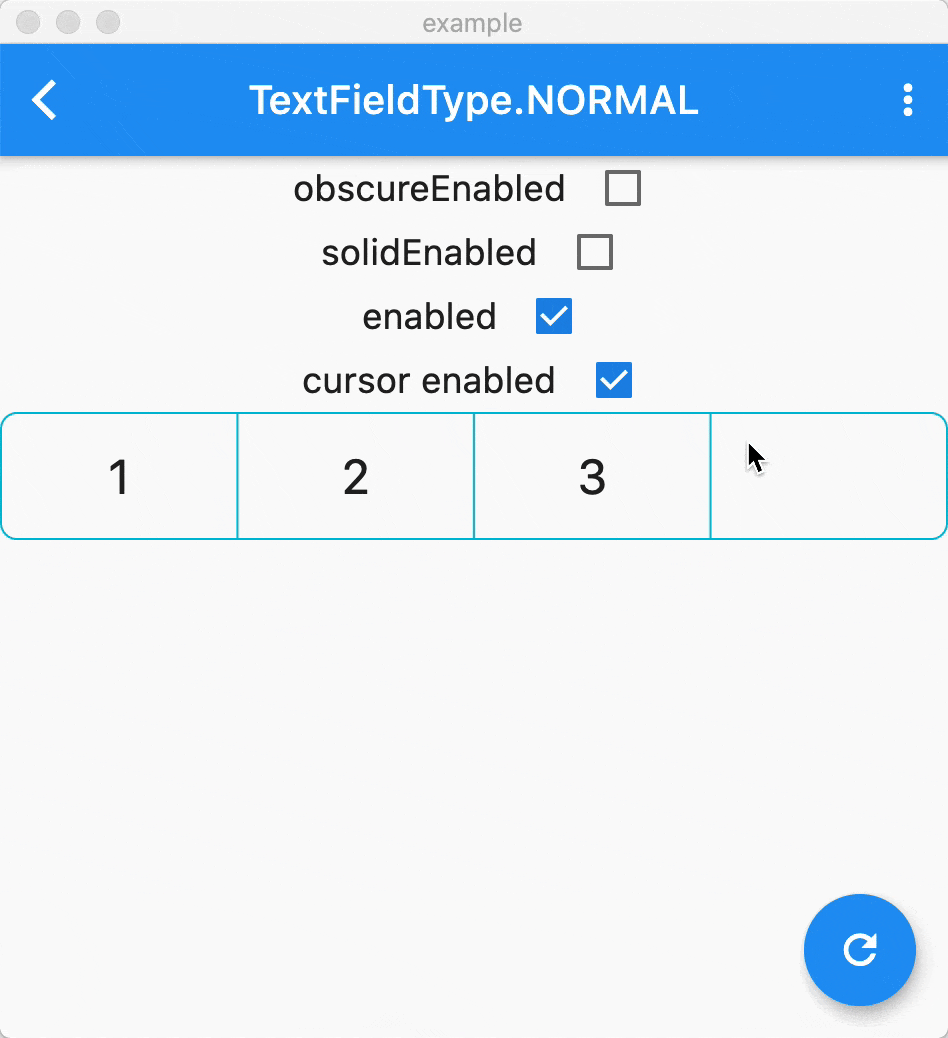Click the empty obscureEnabled checkbox square
Image resolution: width=948 pixels, height=1038 pixels.
pyautogui.click(x=622, y=187)
